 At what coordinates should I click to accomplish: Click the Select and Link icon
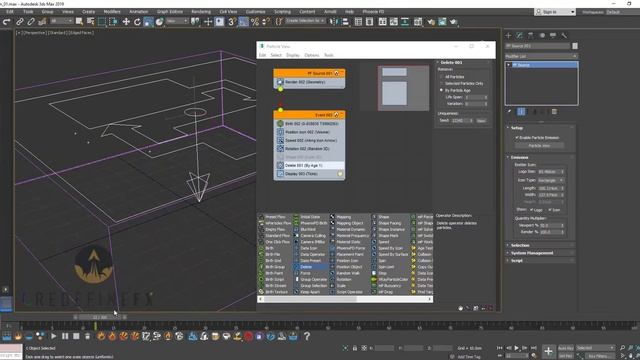pyautogui.click(x=20, y=22)
